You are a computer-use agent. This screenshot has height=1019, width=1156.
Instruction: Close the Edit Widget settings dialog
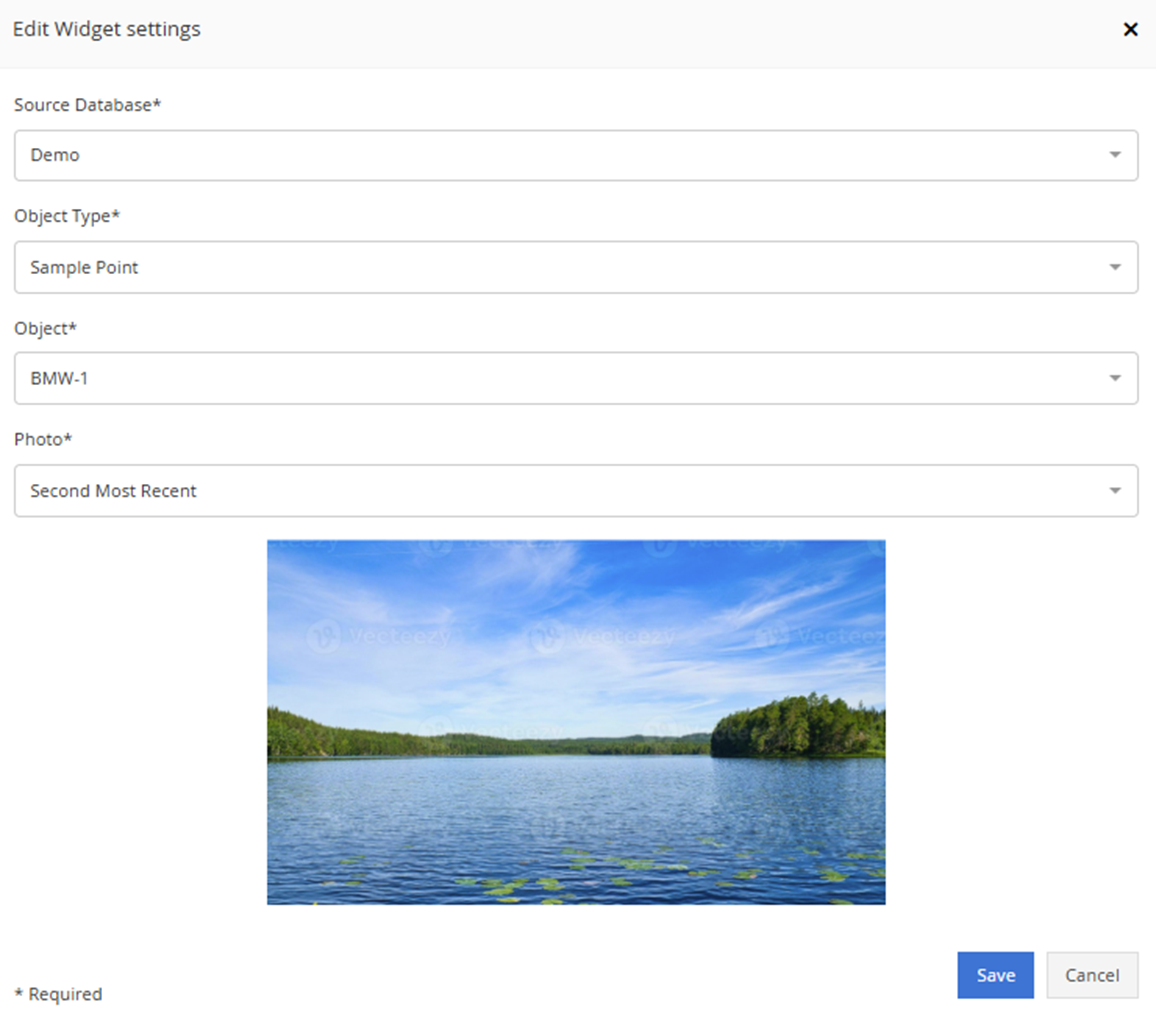pos(1130,30)
